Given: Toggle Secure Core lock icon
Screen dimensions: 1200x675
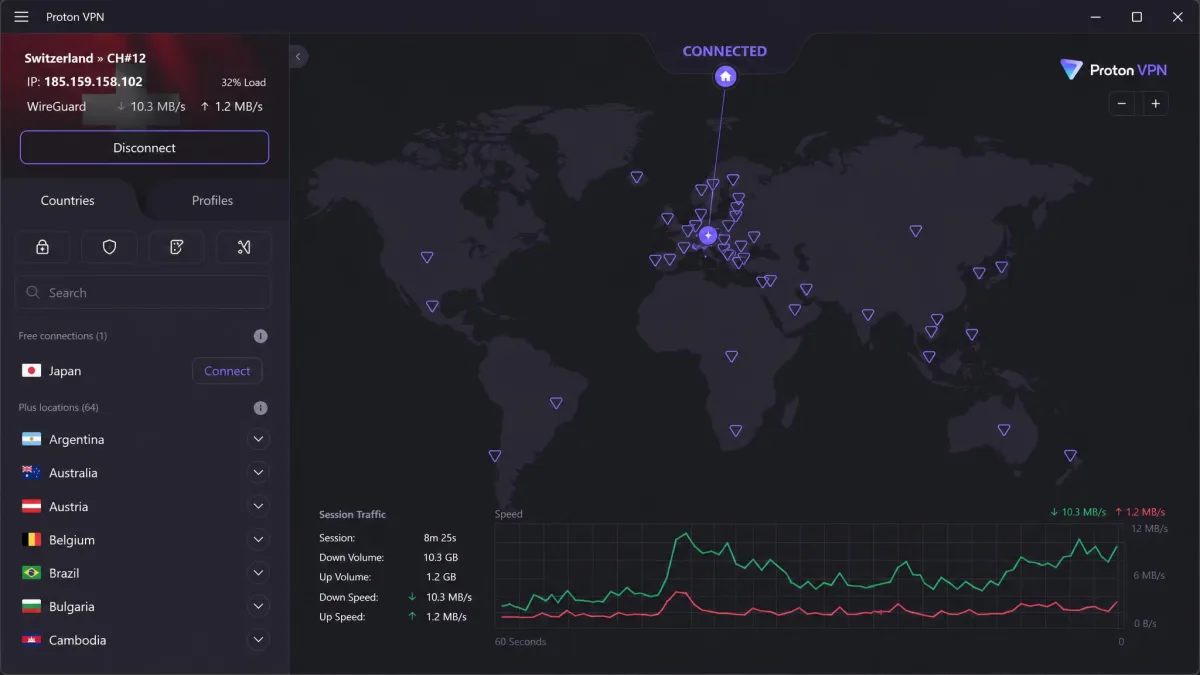Looking at the screenshot, I should (42, 247).
